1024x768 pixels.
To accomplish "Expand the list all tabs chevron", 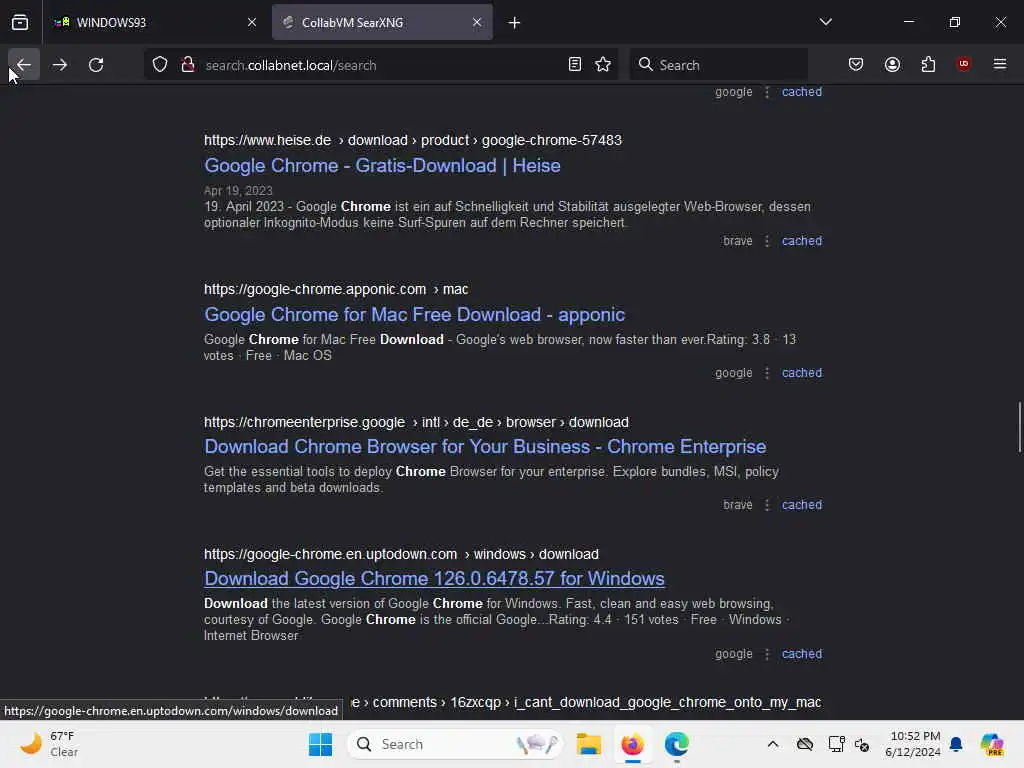I will click(825, 22).
